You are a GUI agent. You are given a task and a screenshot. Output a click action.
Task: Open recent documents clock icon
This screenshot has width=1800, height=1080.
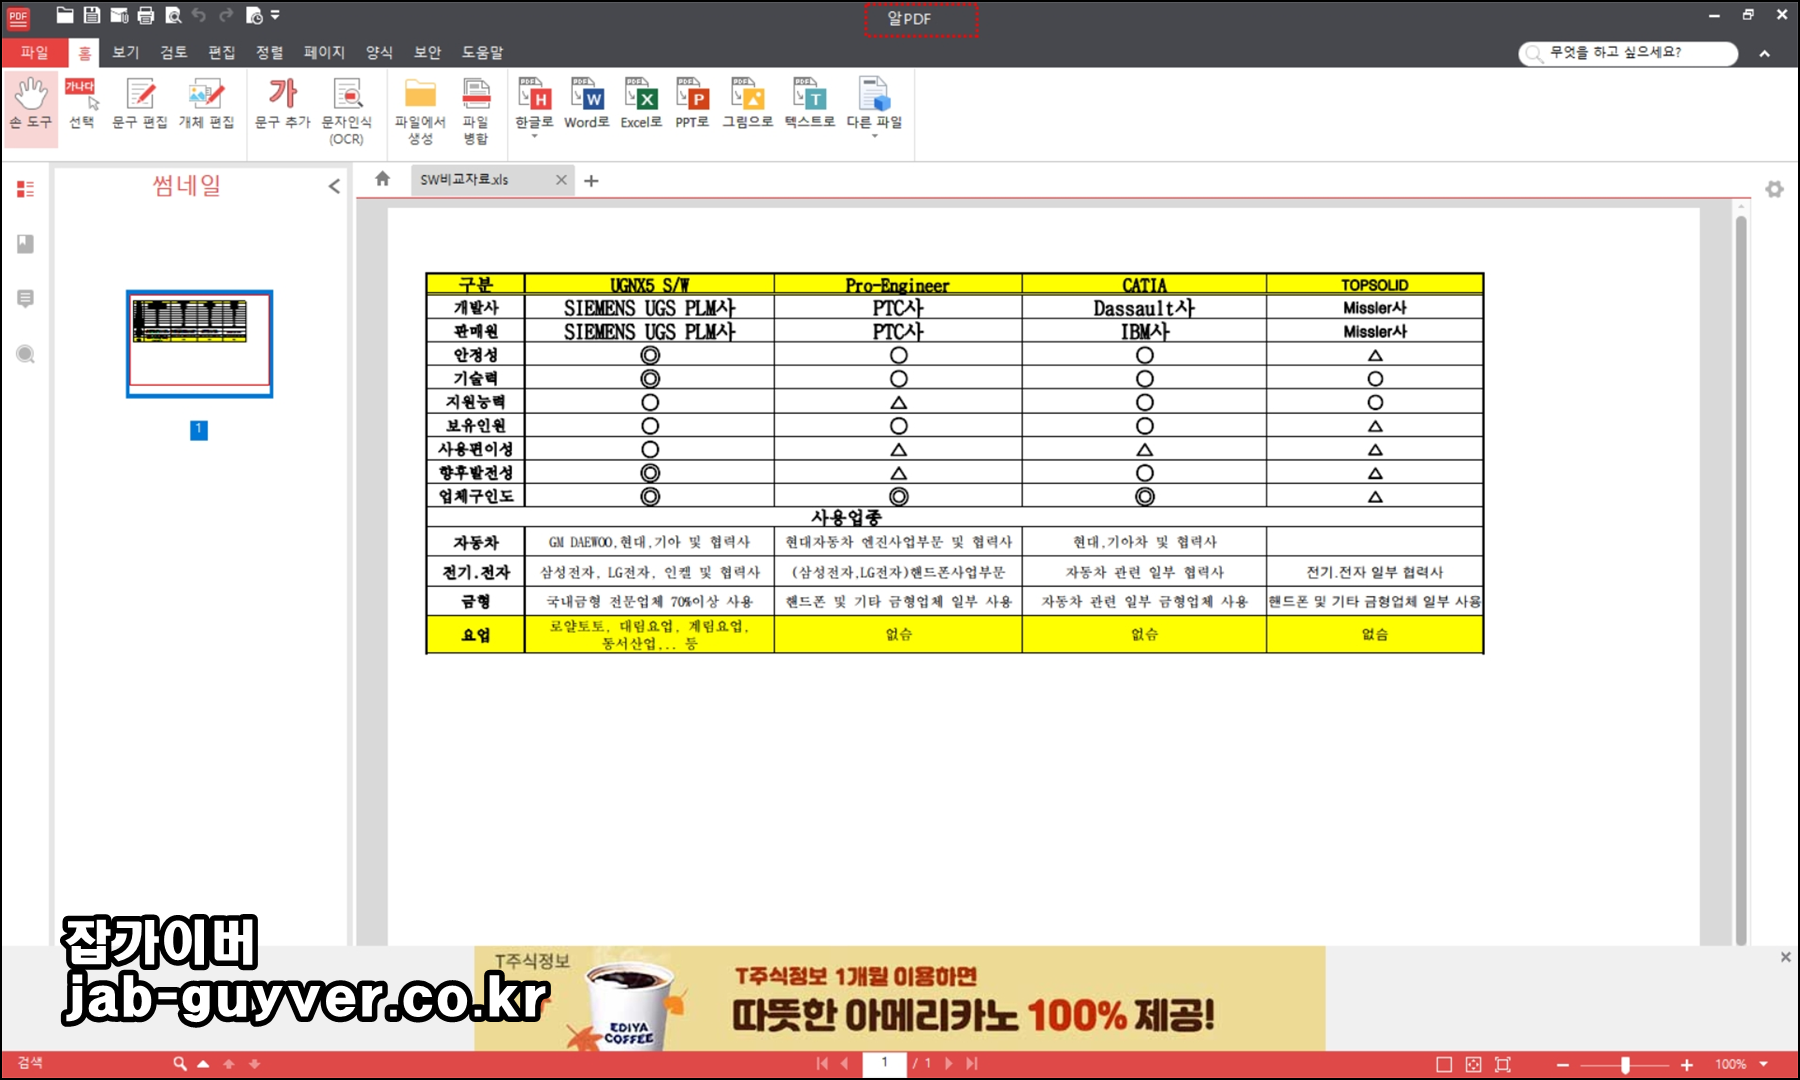point(254,15)
